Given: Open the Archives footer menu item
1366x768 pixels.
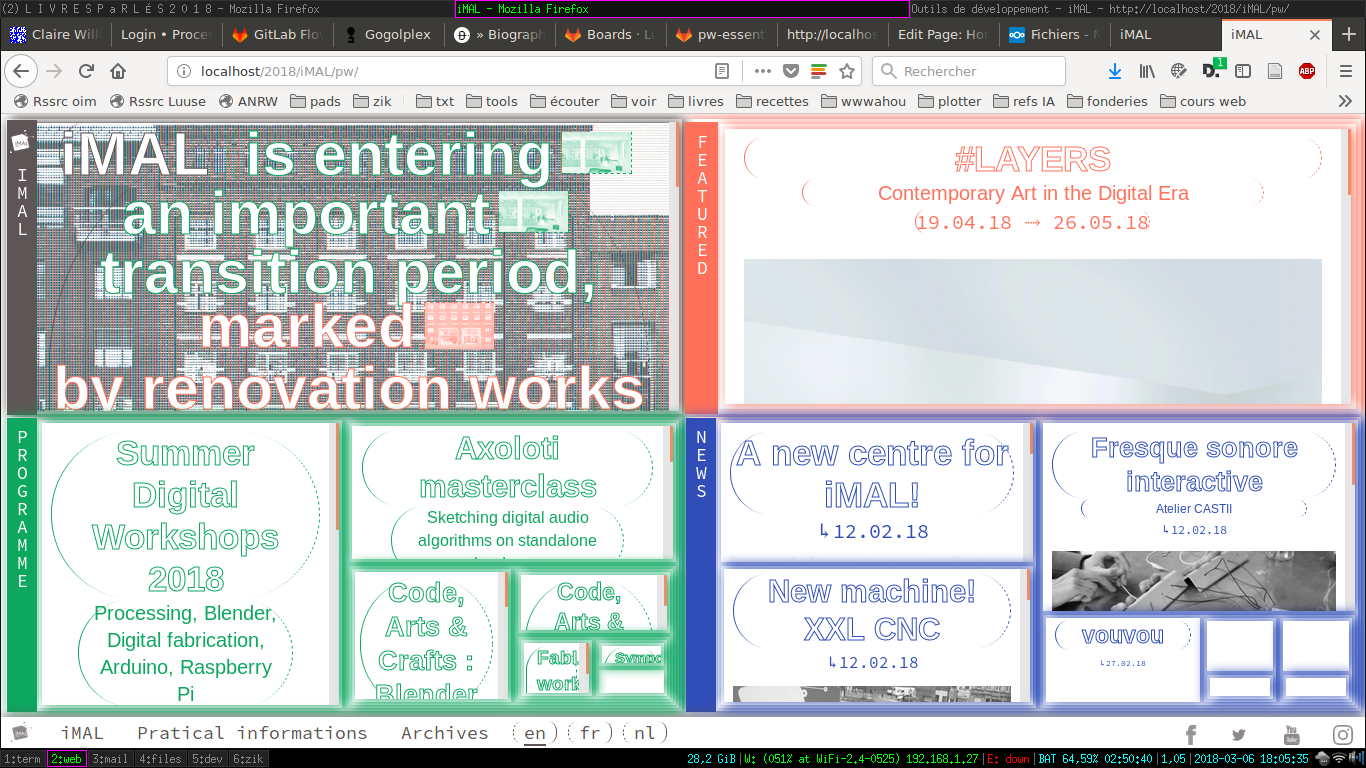Looking at the screenshot, I should (x=444, y=733).
